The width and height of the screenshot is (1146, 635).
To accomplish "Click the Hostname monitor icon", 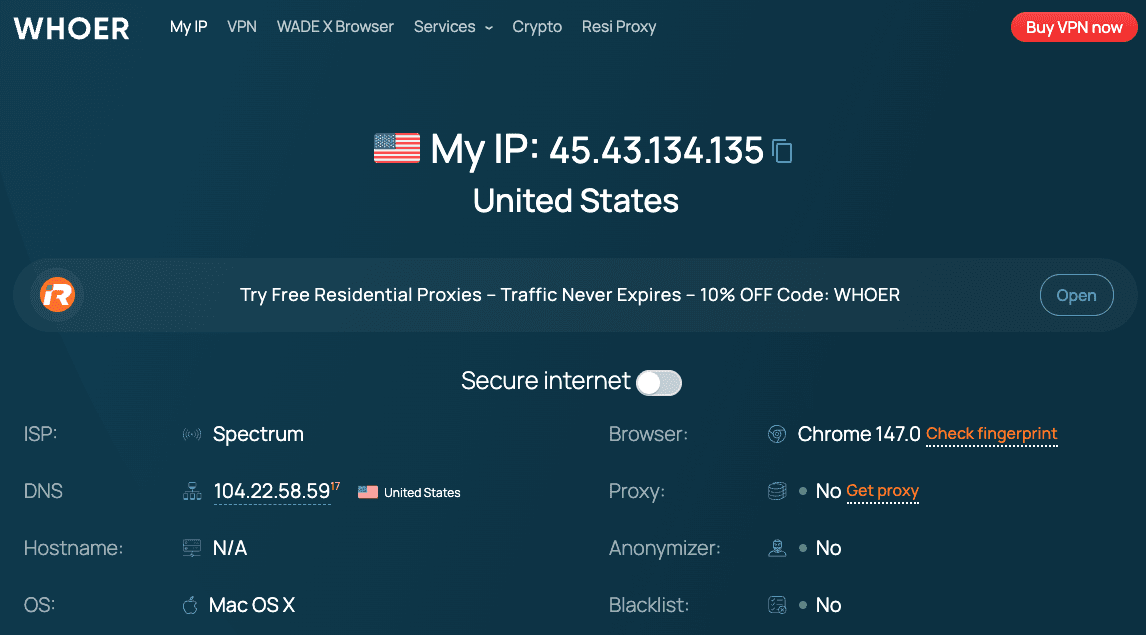I will tap(191, 548).
